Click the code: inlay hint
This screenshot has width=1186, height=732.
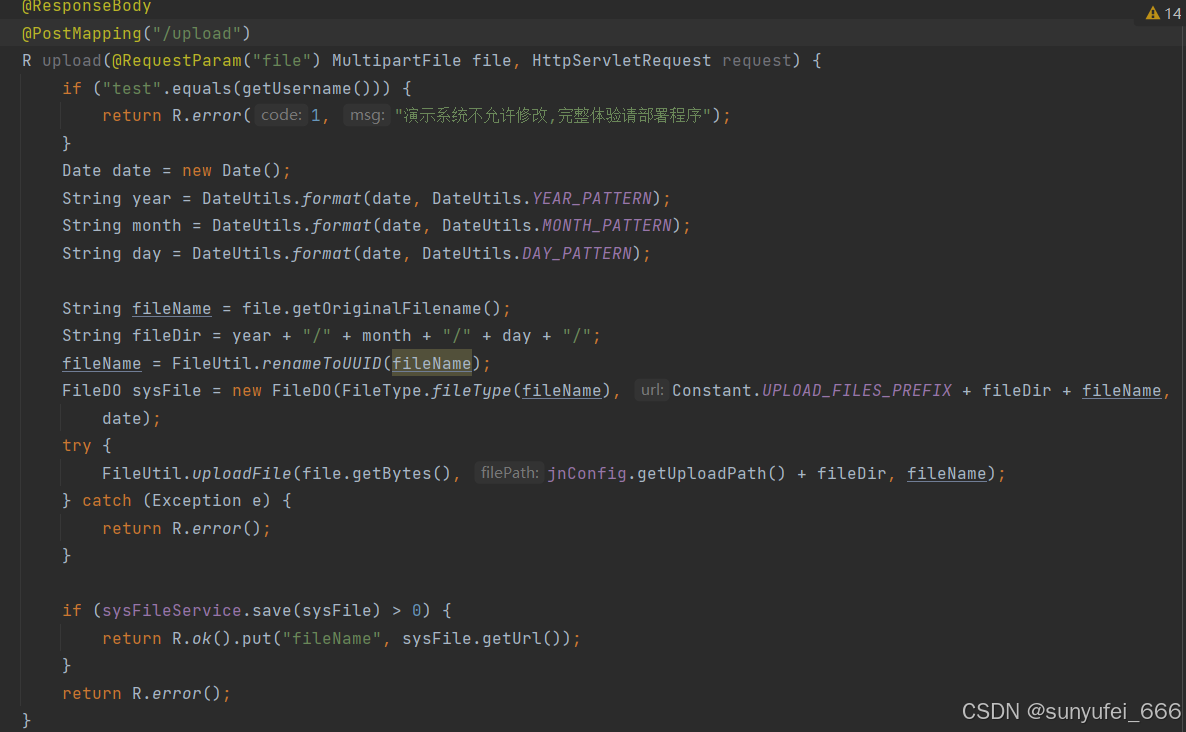click(281, 115)
